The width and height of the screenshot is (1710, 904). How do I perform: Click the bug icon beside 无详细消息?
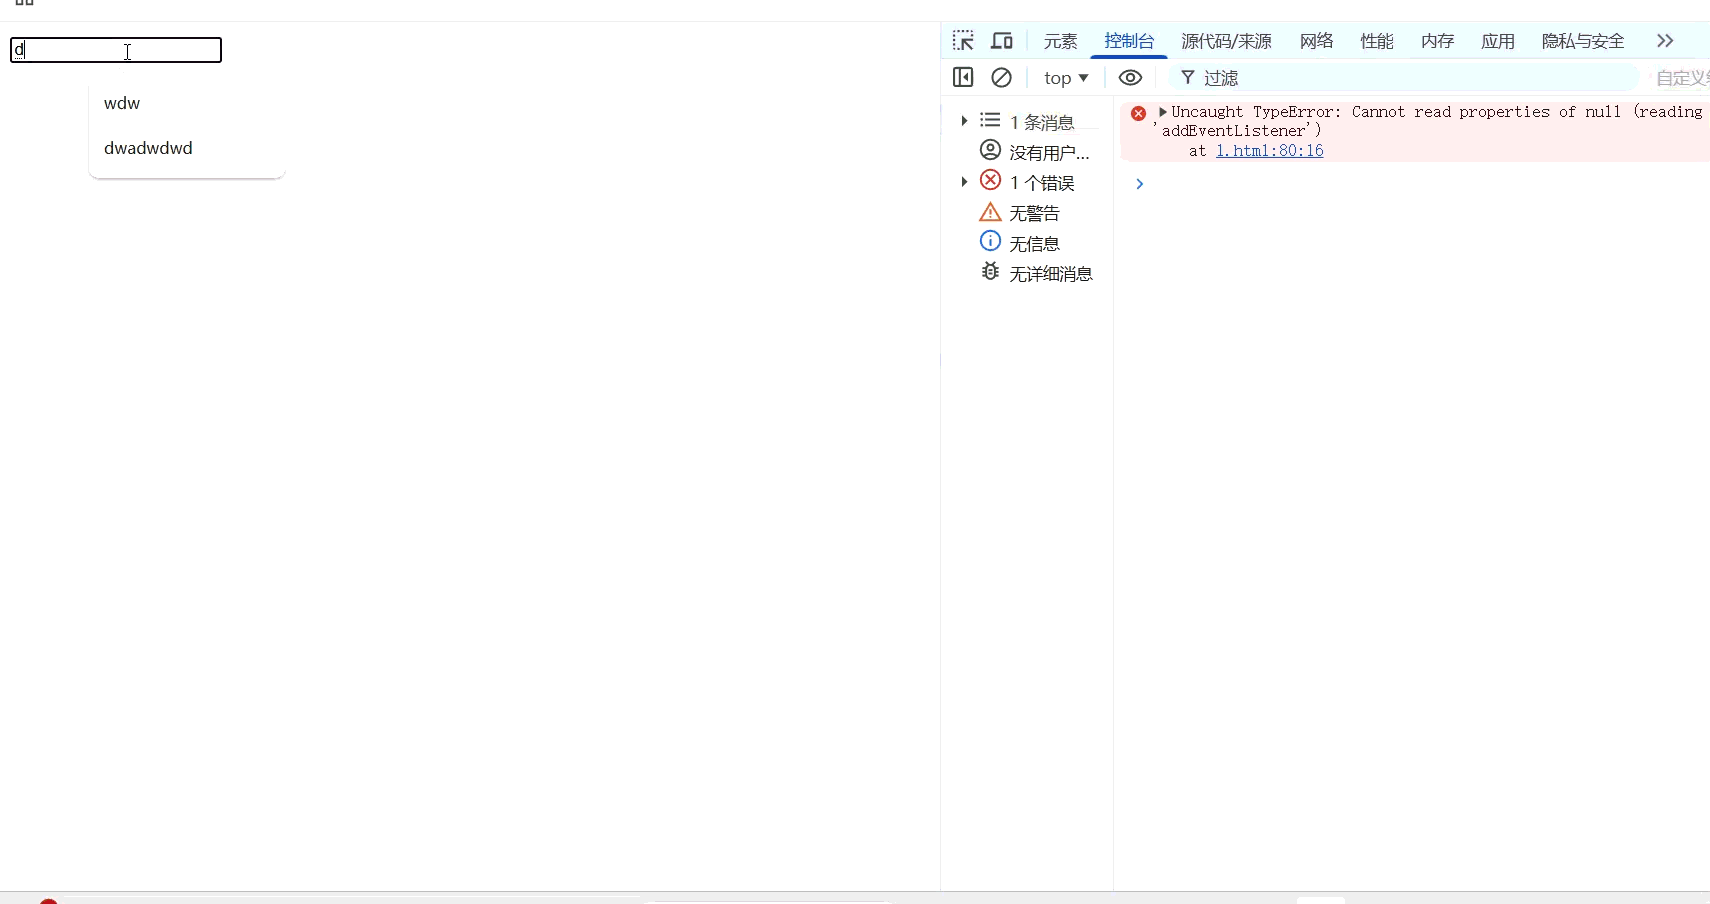tap(990, 271)
